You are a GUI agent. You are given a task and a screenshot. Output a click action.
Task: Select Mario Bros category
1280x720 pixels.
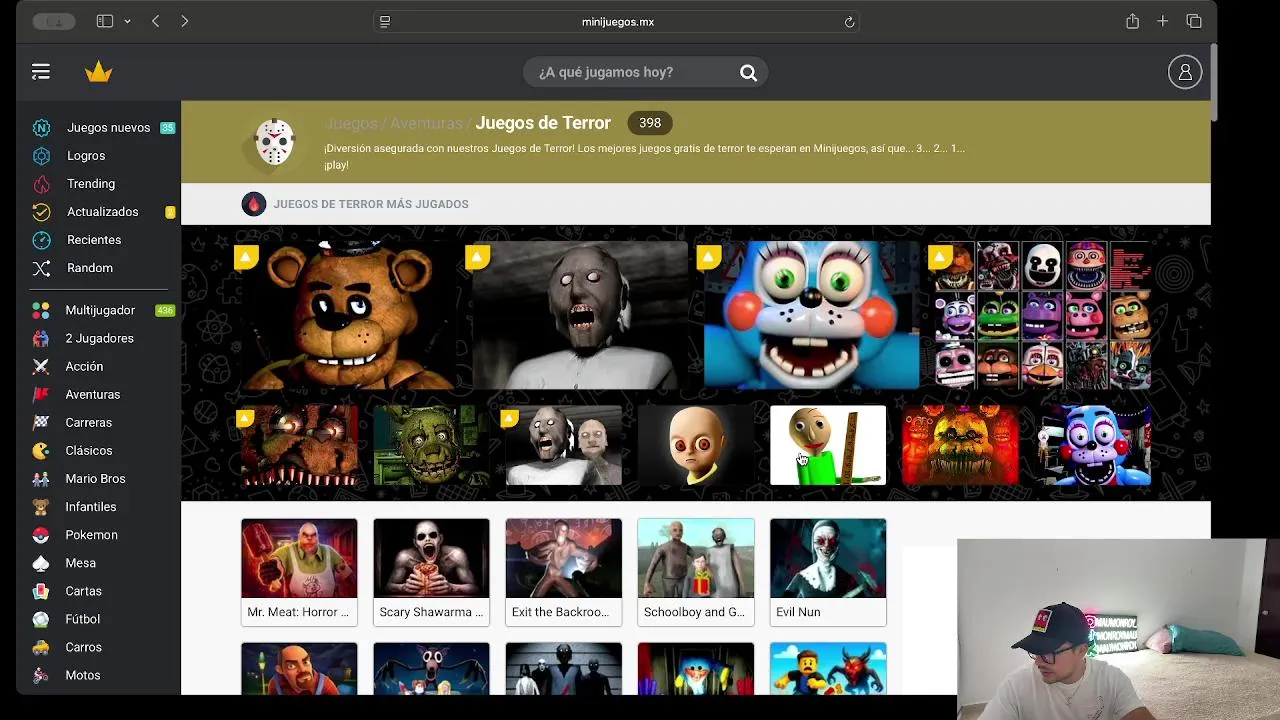pos(95,479)
